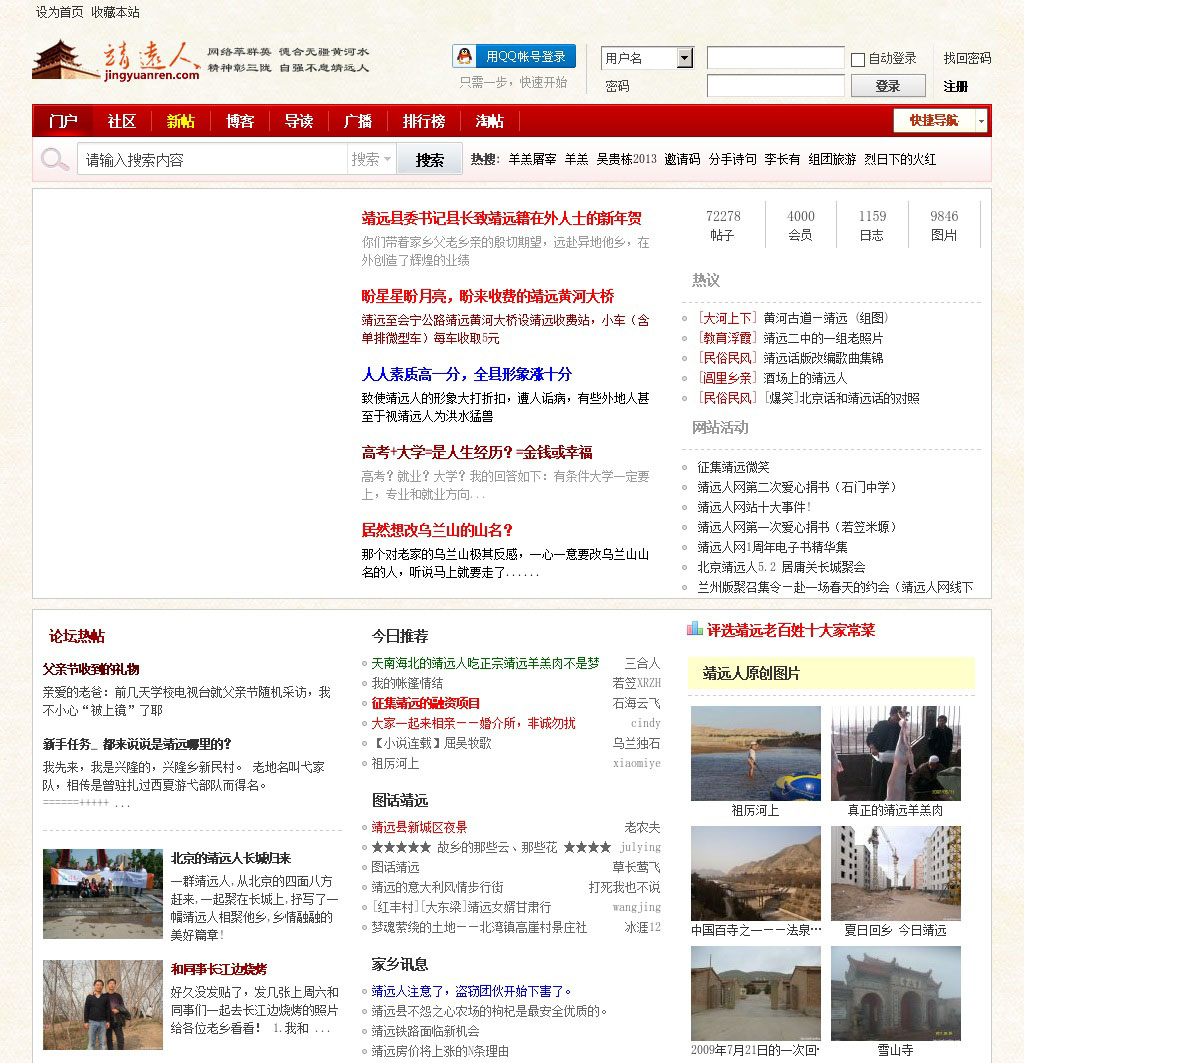Screen dimensions: 1200x1063
Task: Enable the 自动登录 checkbox
Action: [x=858, y=60]
